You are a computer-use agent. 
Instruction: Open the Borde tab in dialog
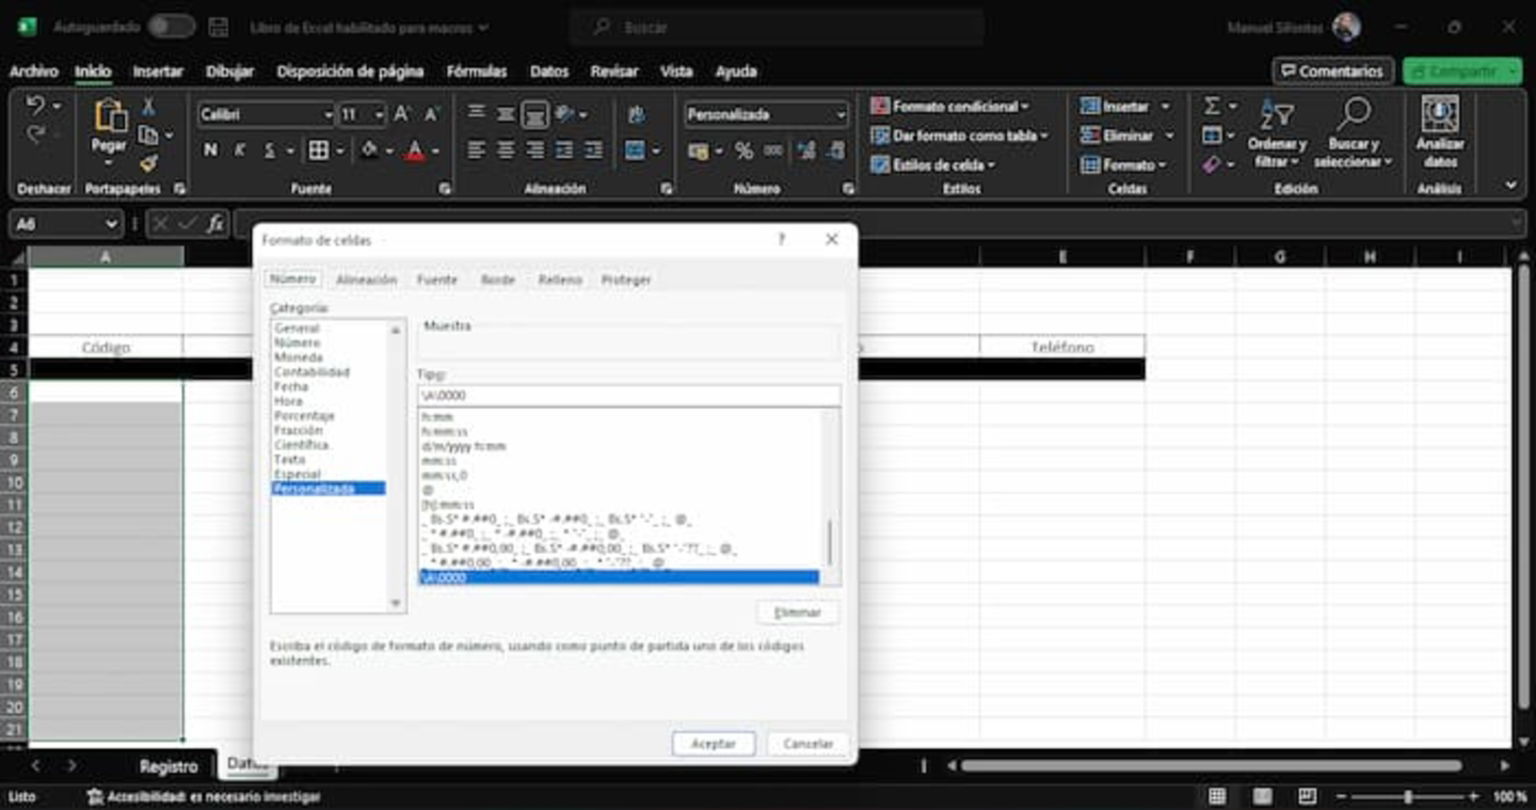pos(498,280)
